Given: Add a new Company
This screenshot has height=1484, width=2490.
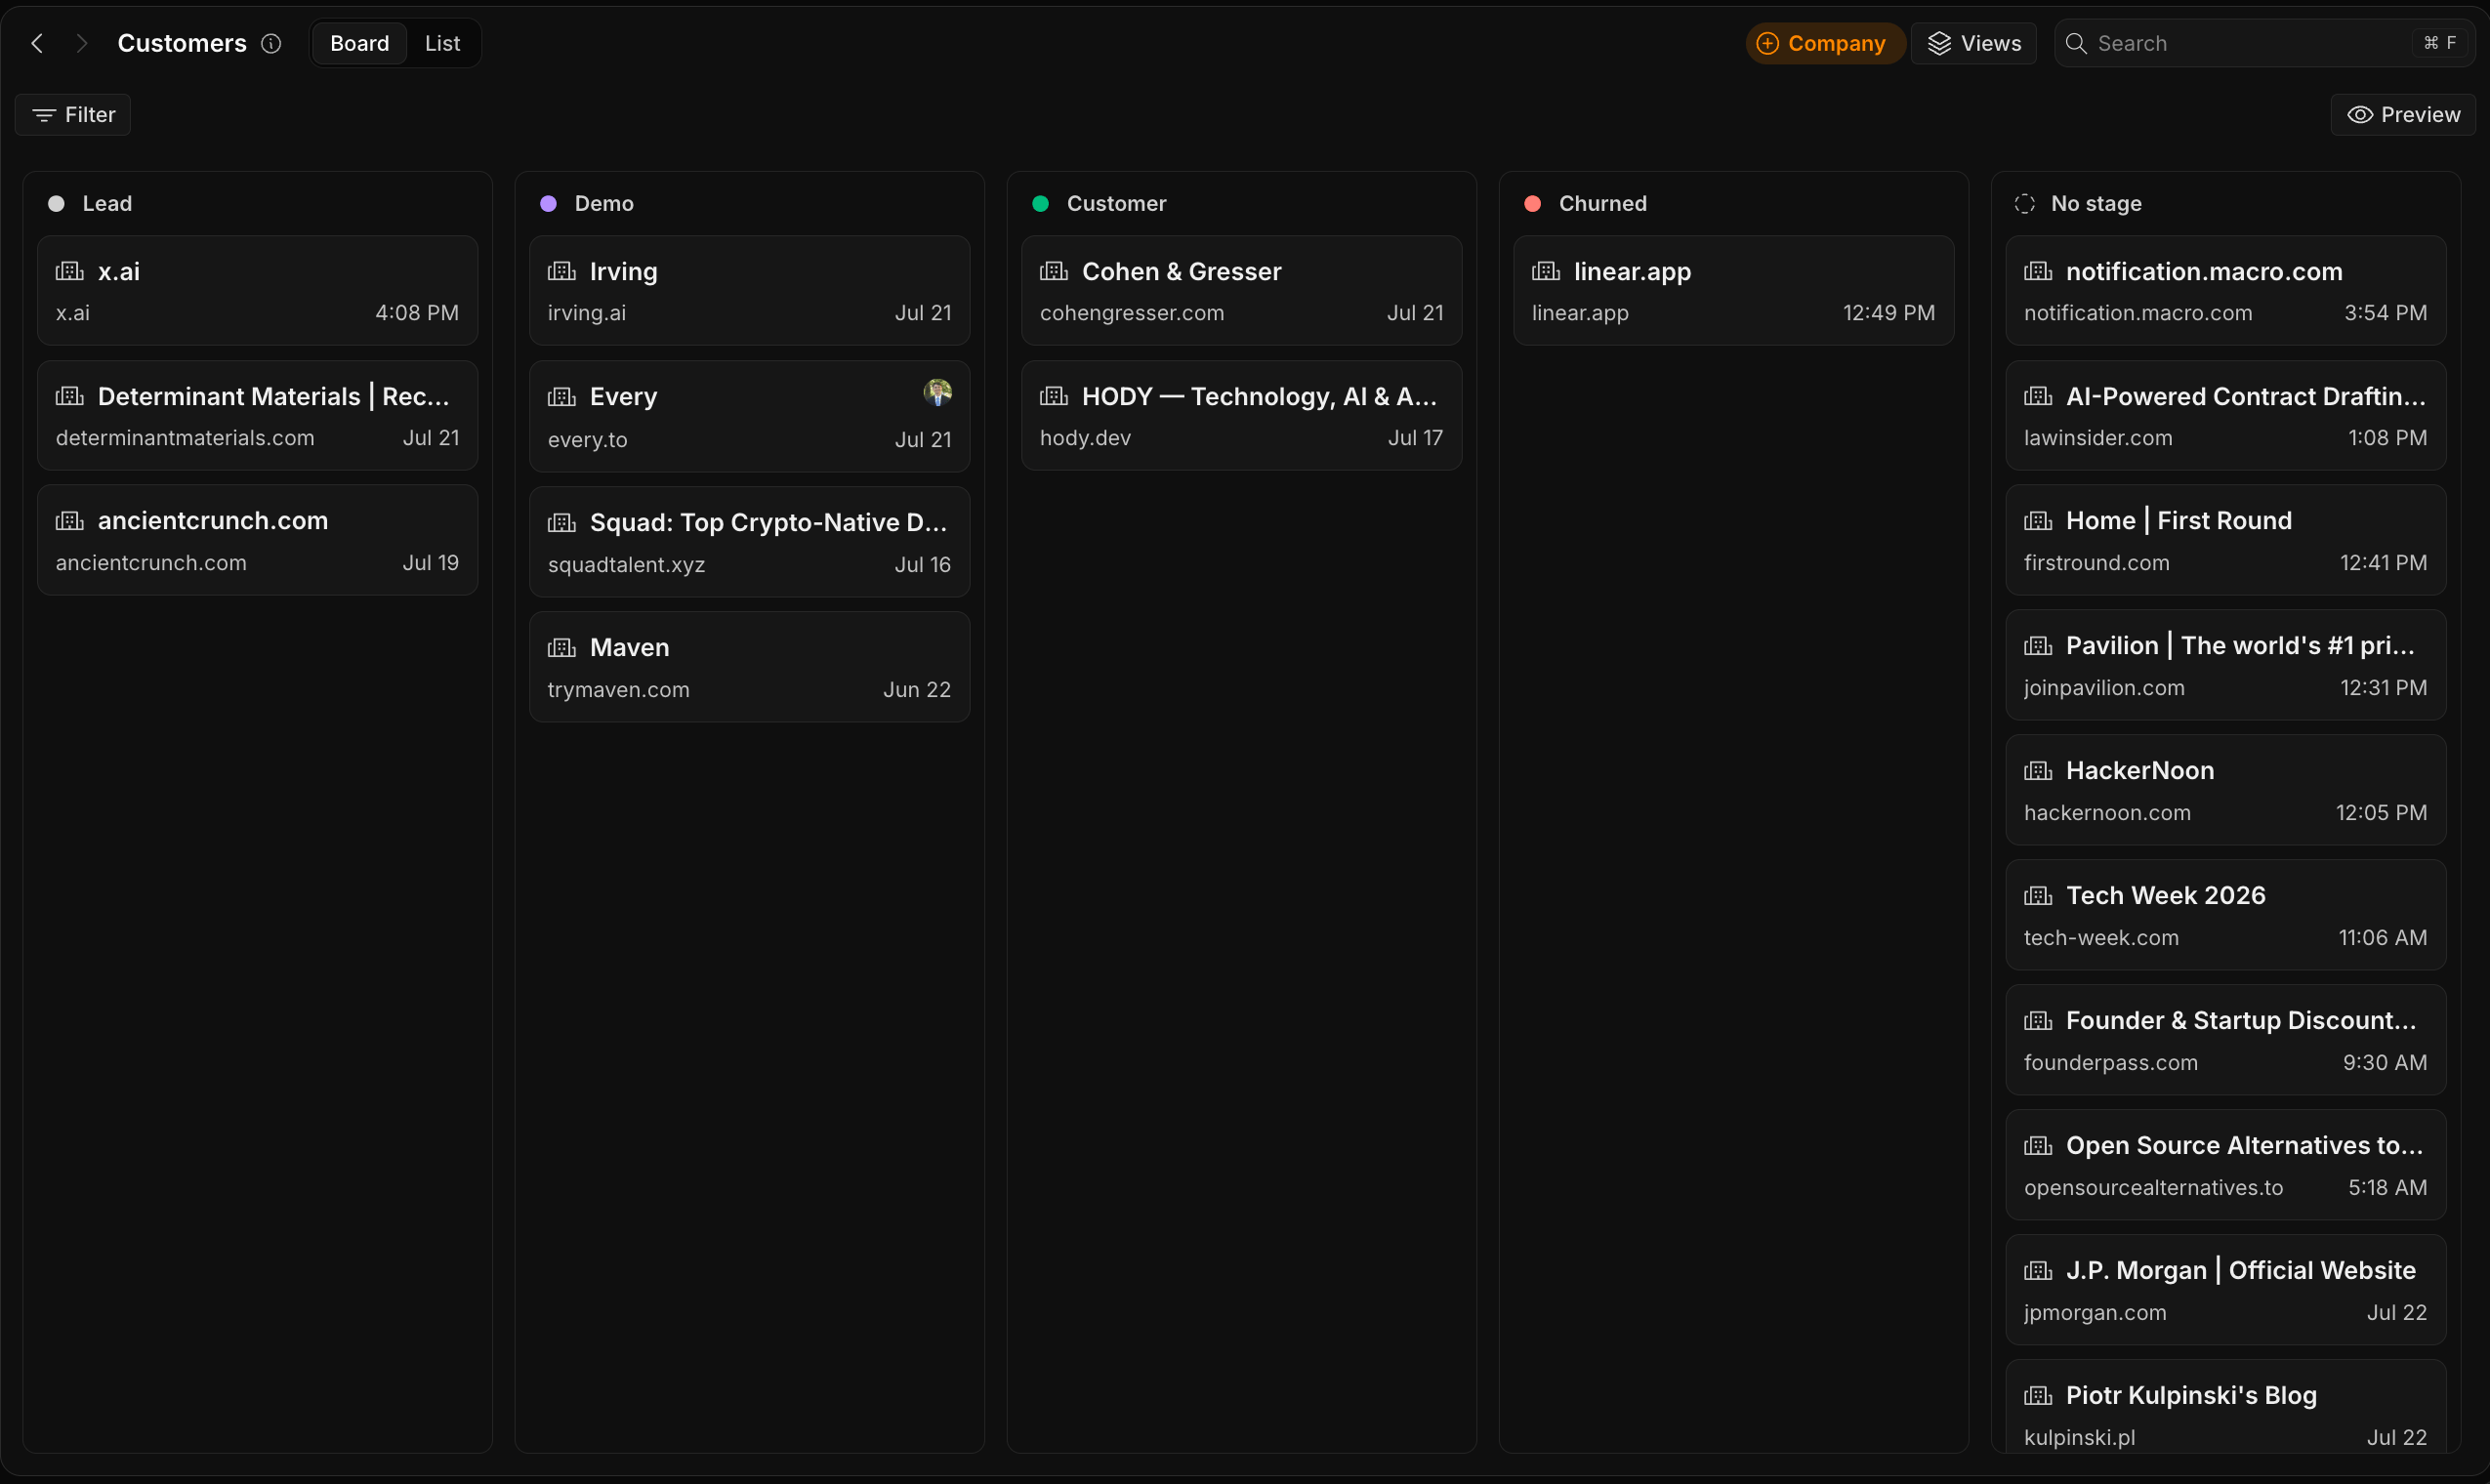Looking at the screenshot, I should click(1824, 43).
